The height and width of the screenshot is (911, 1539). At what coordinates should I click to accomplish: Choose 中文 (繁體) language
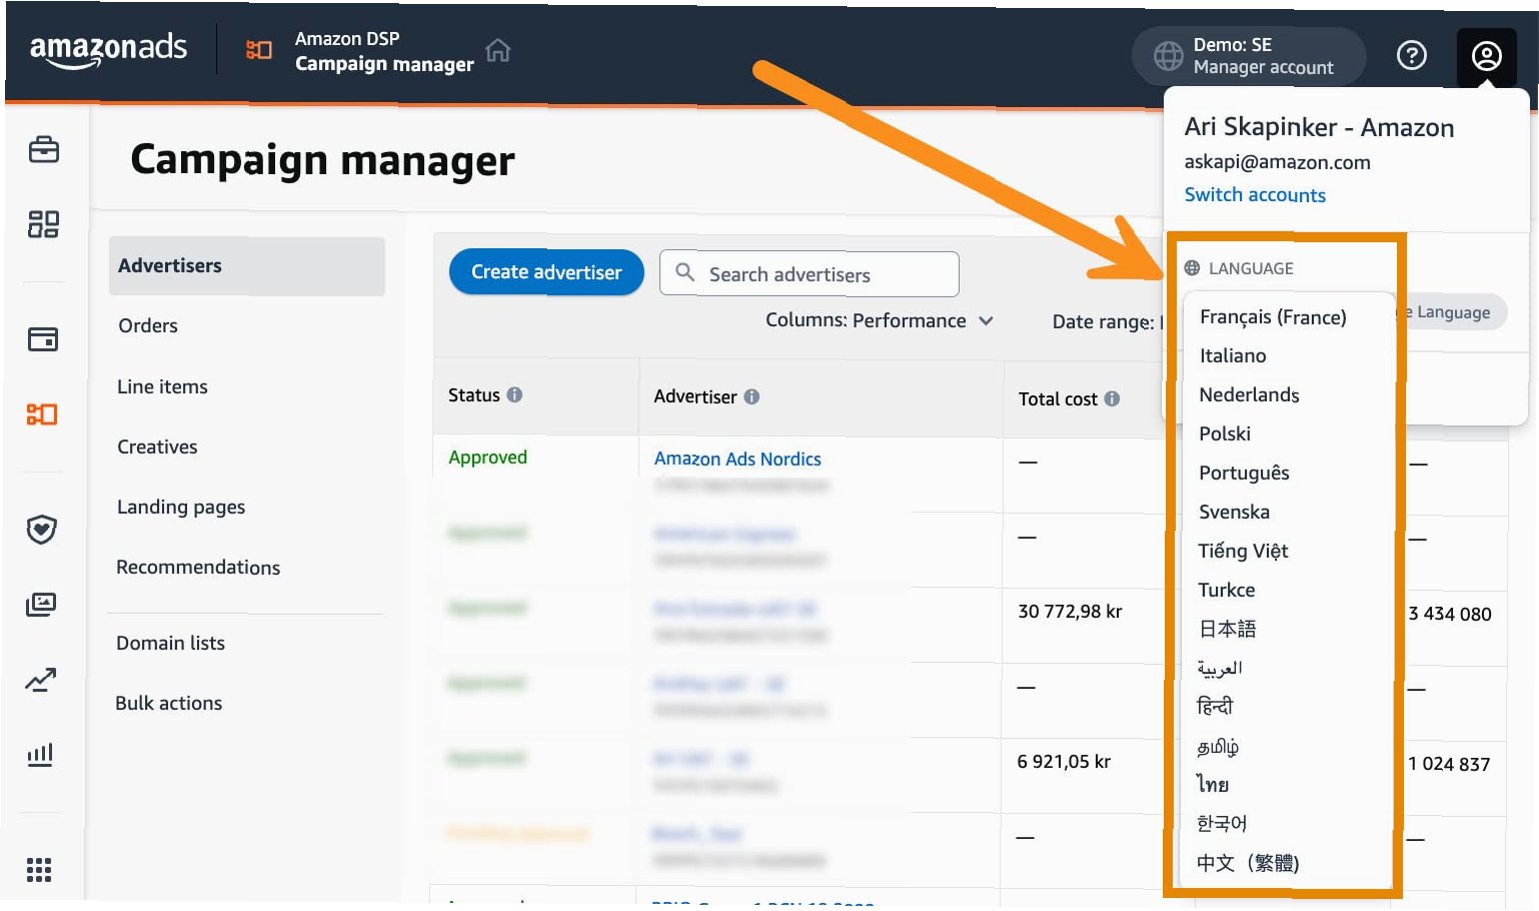tap(1248, 863)
